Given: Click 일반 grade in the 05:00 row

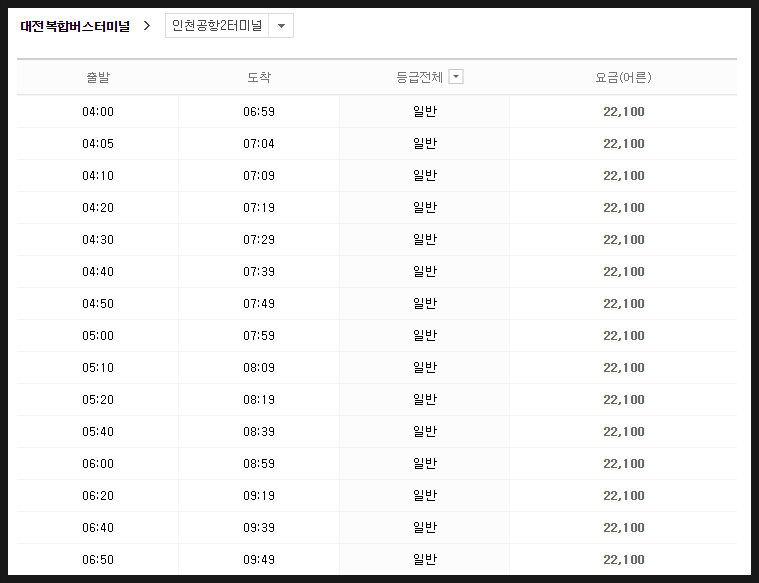Looking at the screenshot, I should tap(425, 335).
